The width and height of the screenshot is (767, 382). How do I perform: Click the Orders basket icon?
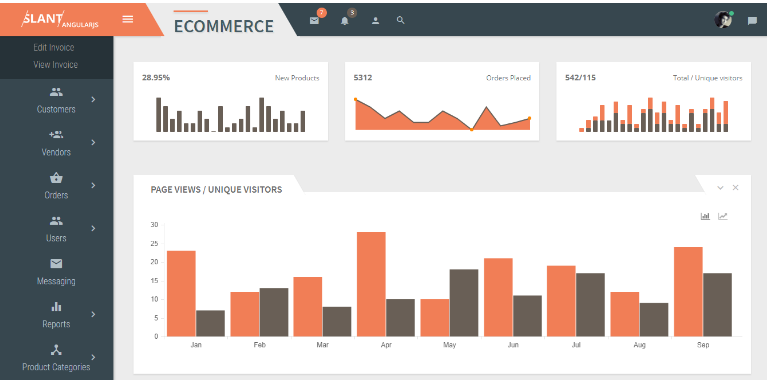[56, 177]
